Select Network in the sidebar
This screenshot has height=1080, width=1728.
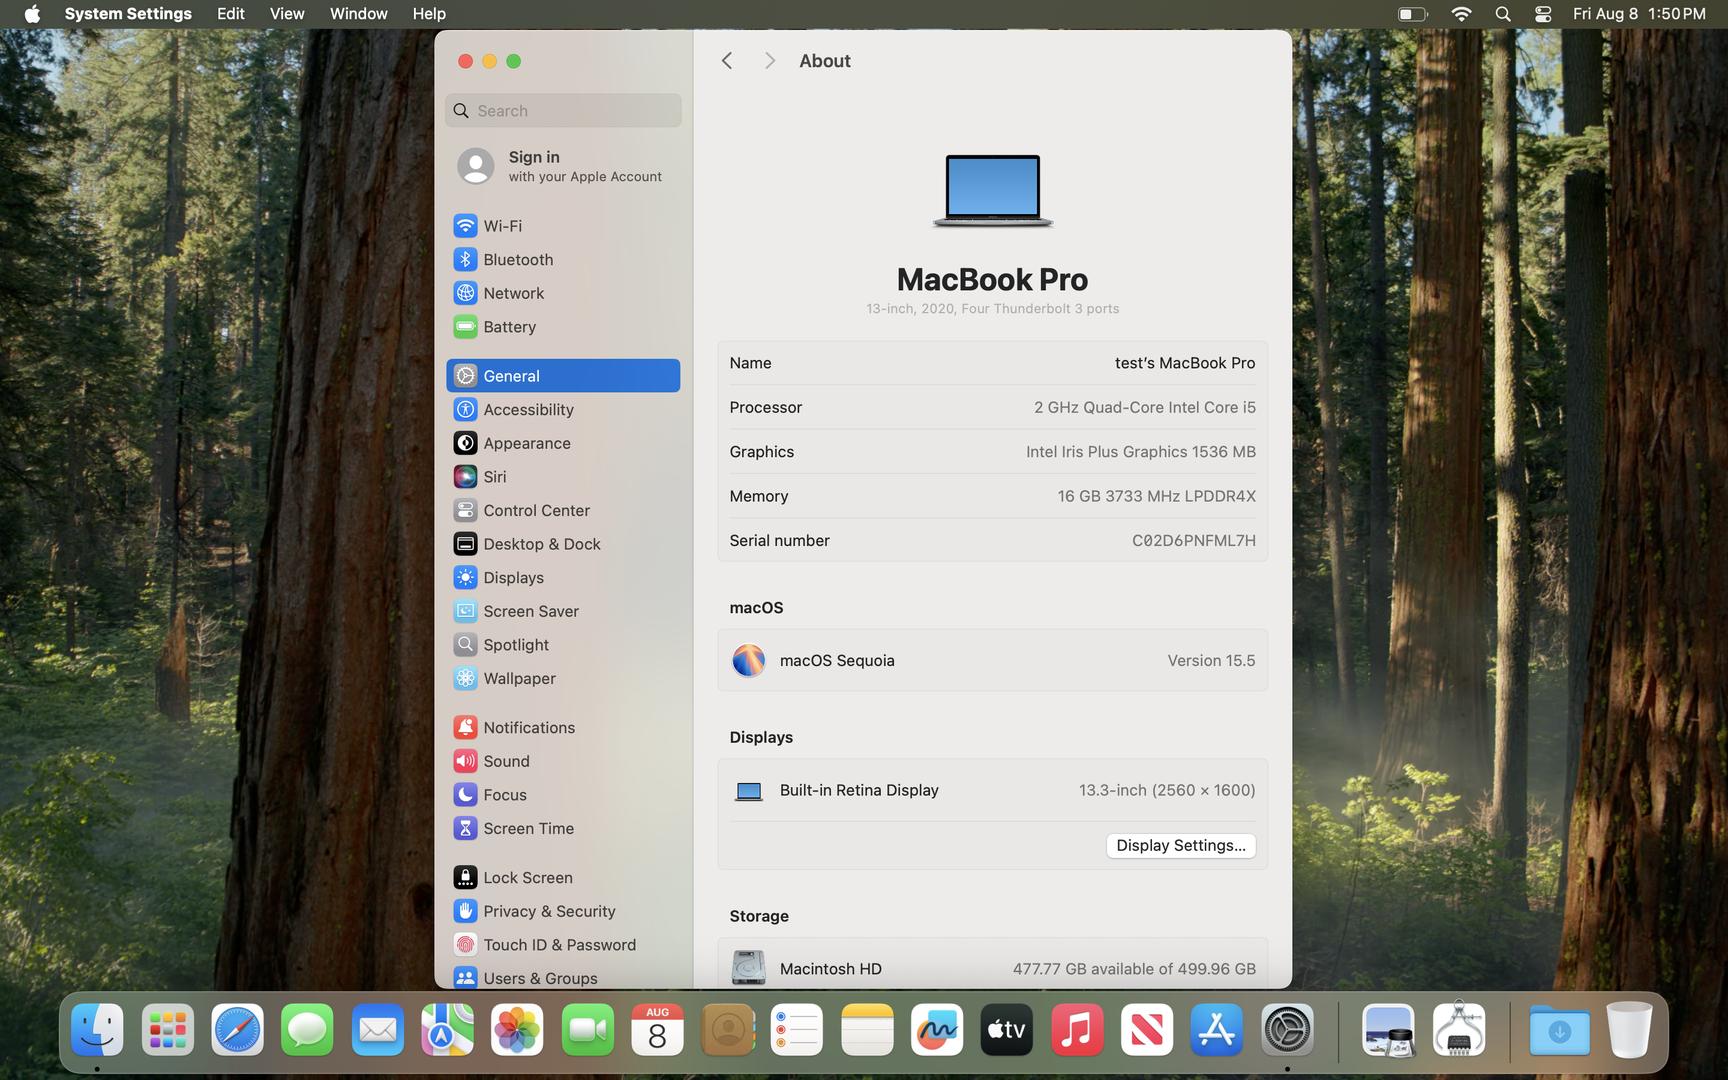563,293
